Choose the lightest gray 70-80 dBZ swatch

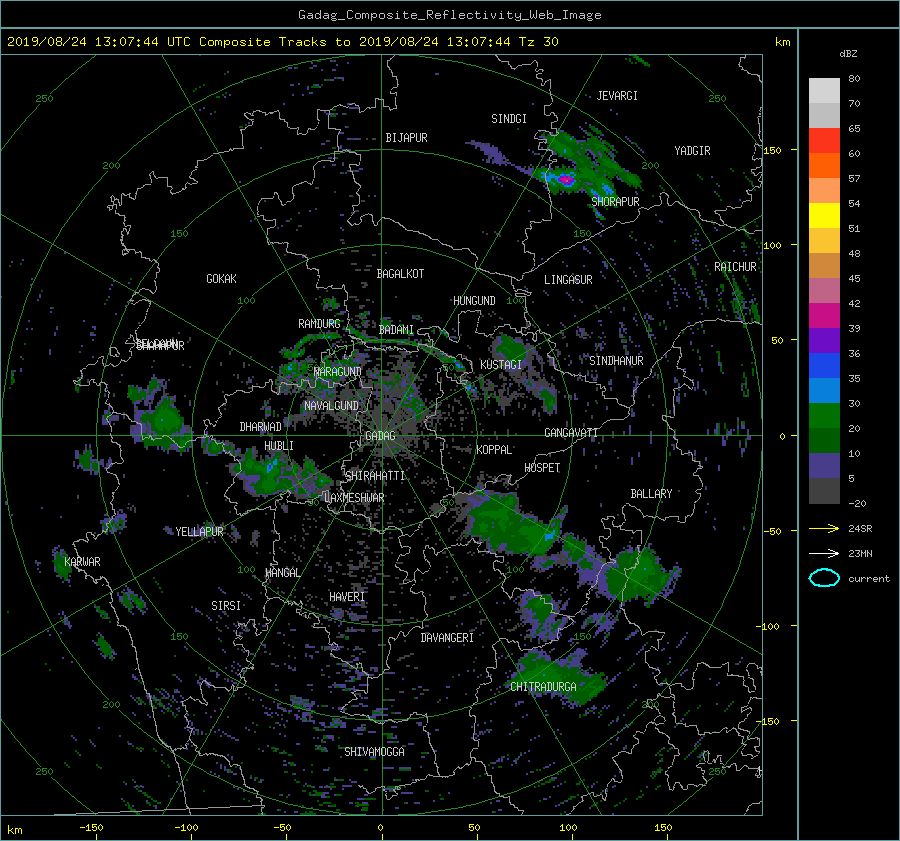pos(824,91)
